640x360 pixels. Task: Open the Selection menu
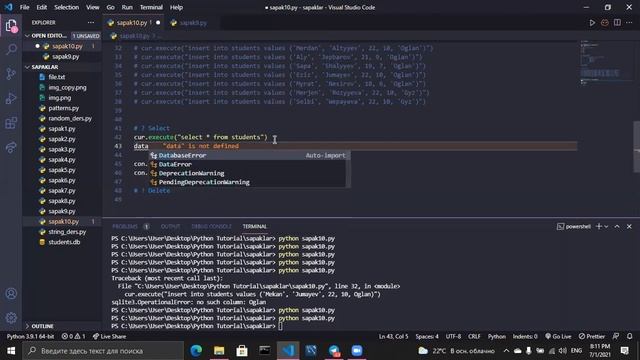point(67,7)
